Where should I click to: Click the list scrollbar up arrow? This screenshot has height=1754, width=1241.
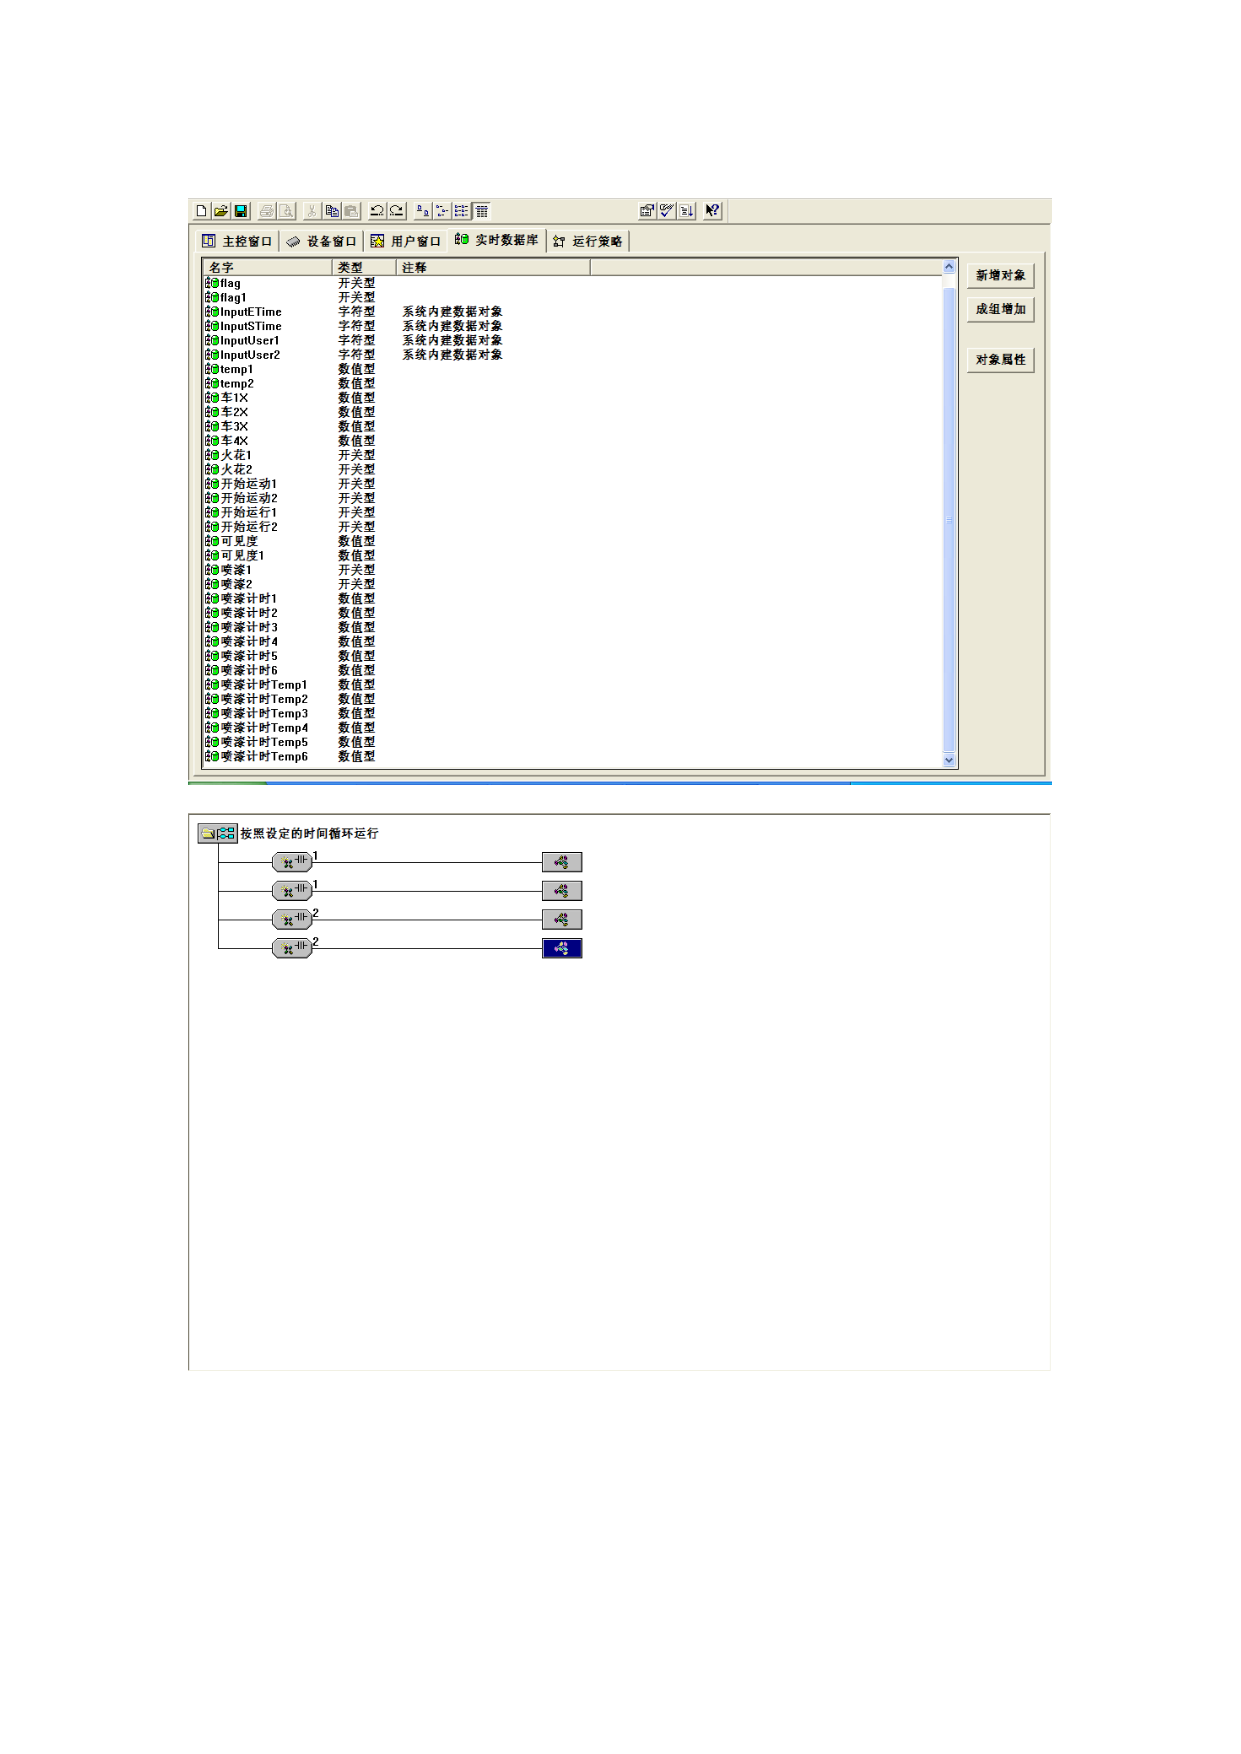pyautogui.click(x=949, y=267)
